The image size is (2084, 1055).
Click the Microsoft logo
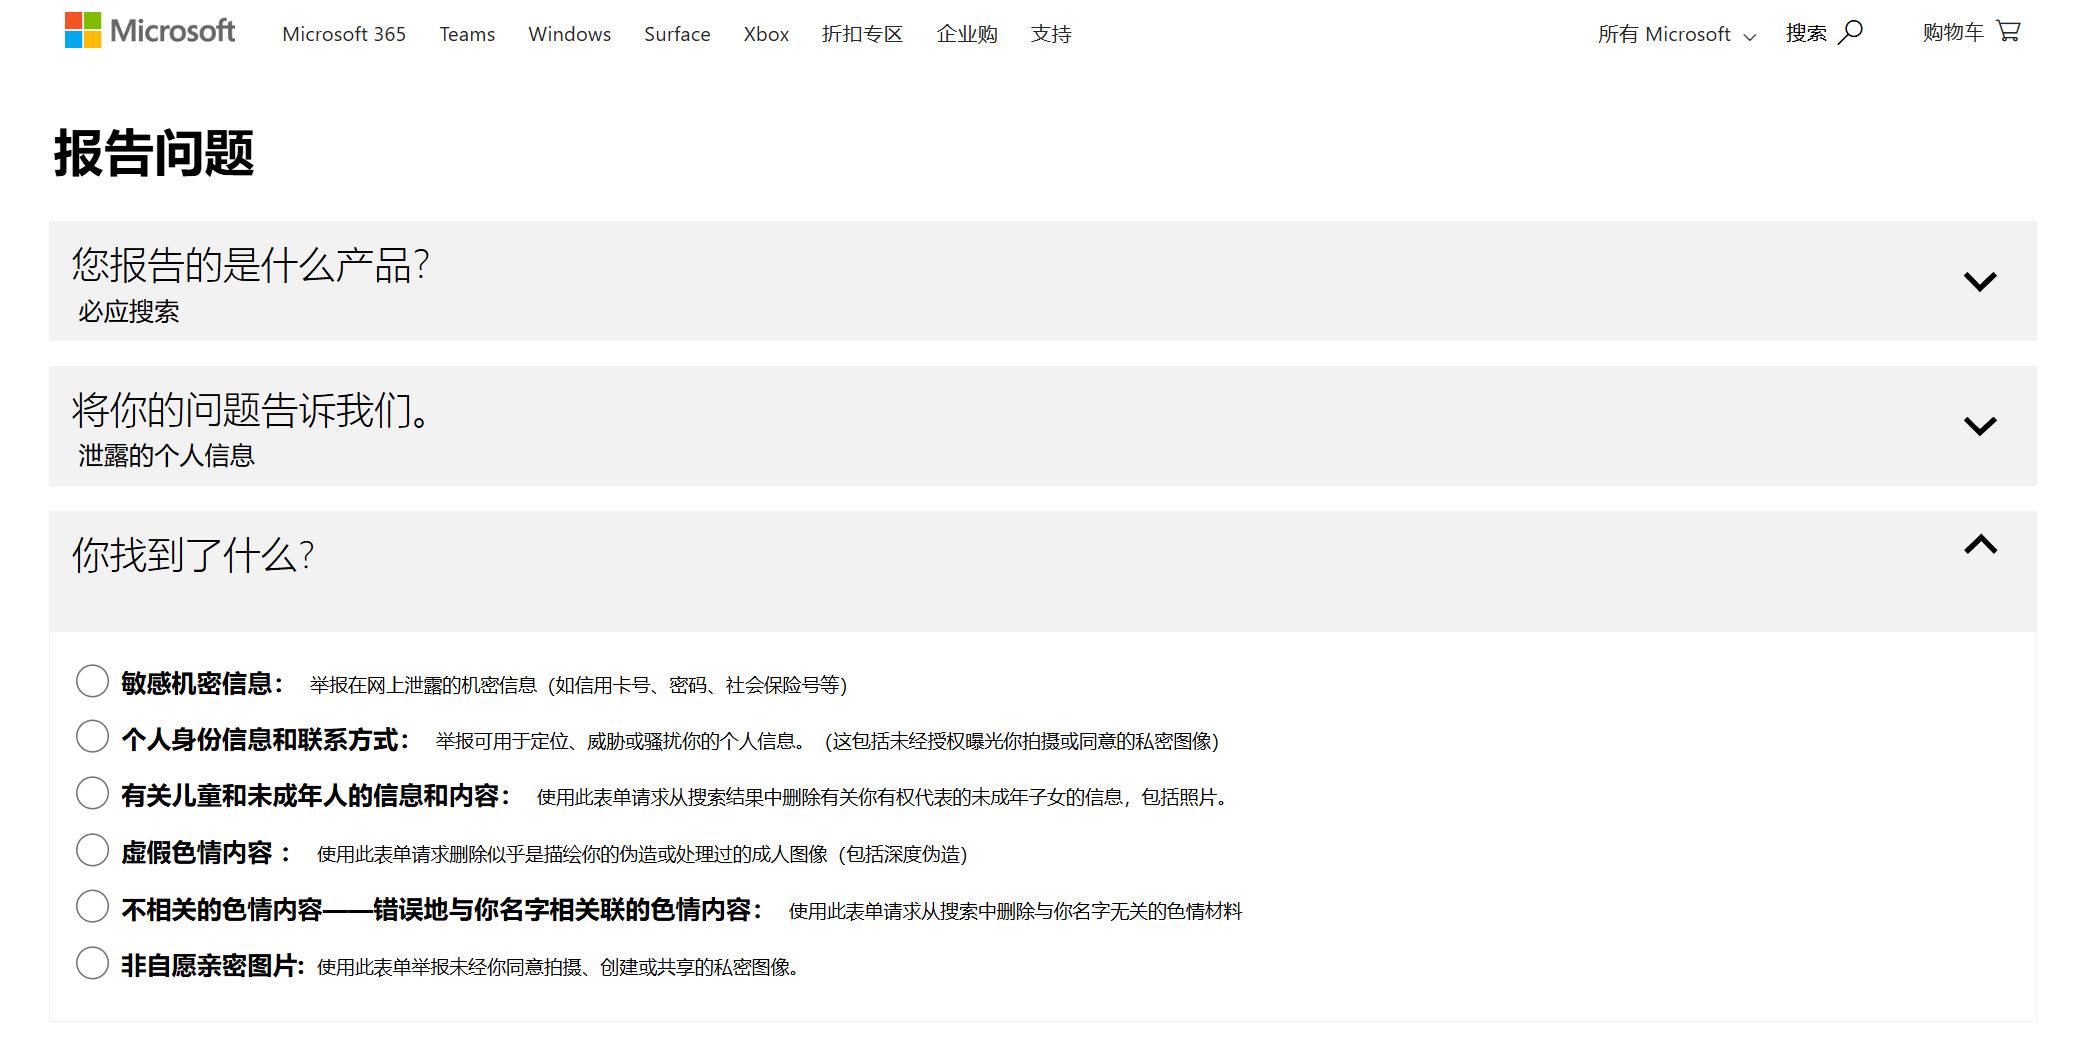click(149, 31)
